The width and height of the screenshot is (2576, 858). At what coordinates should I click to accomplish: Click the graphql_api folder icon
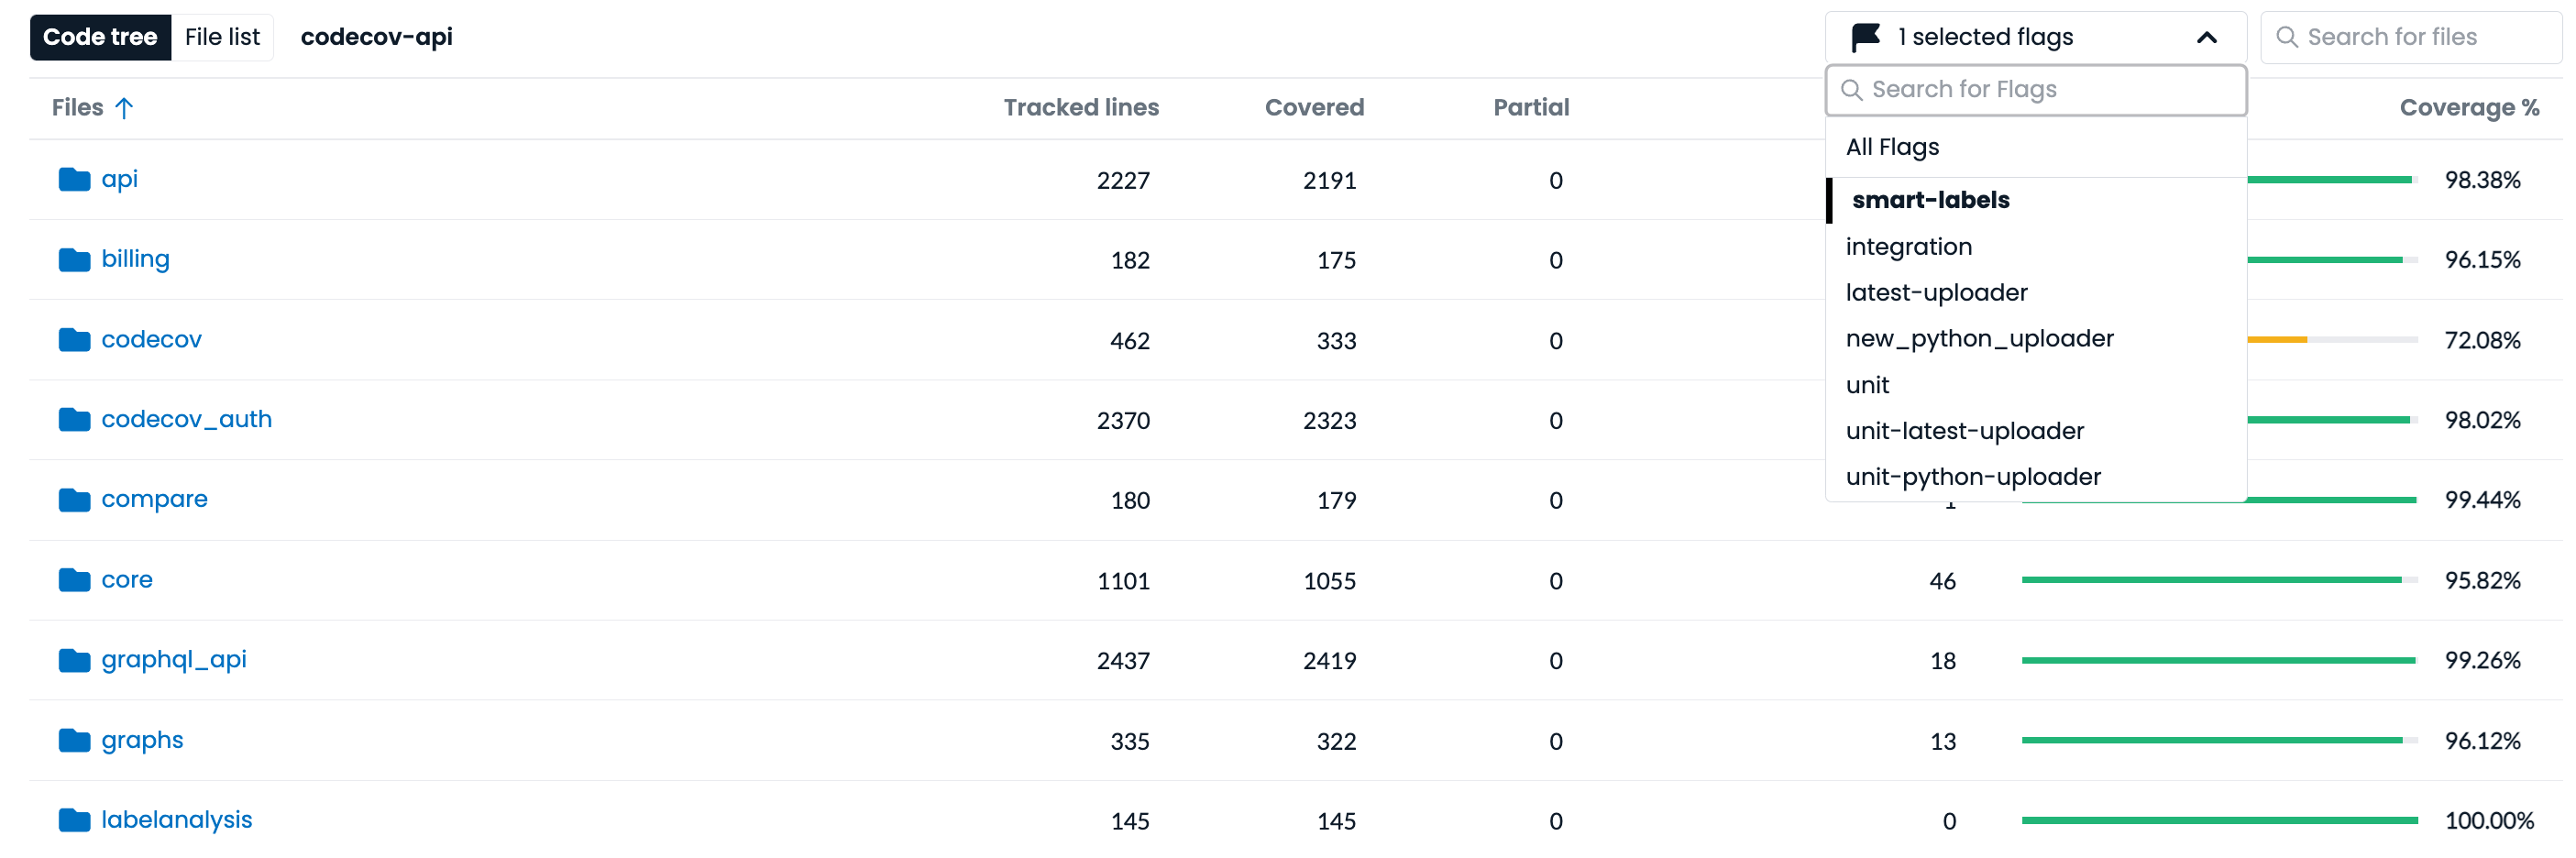(x=74, y=660)
